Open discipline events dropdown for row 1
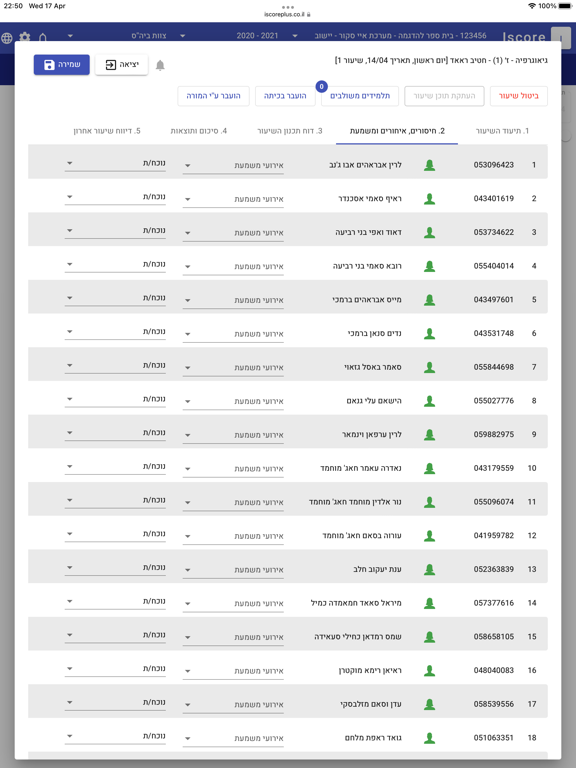Image resolution: width=576 pixels, height=768 pixels. point(233,166)
